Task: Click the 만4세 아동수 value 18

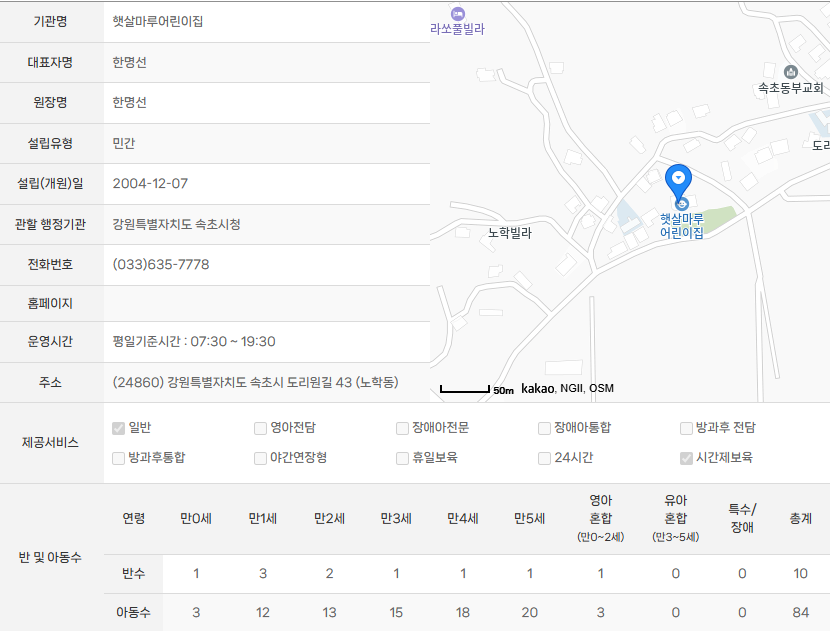Action: click(x=463, y=612)
